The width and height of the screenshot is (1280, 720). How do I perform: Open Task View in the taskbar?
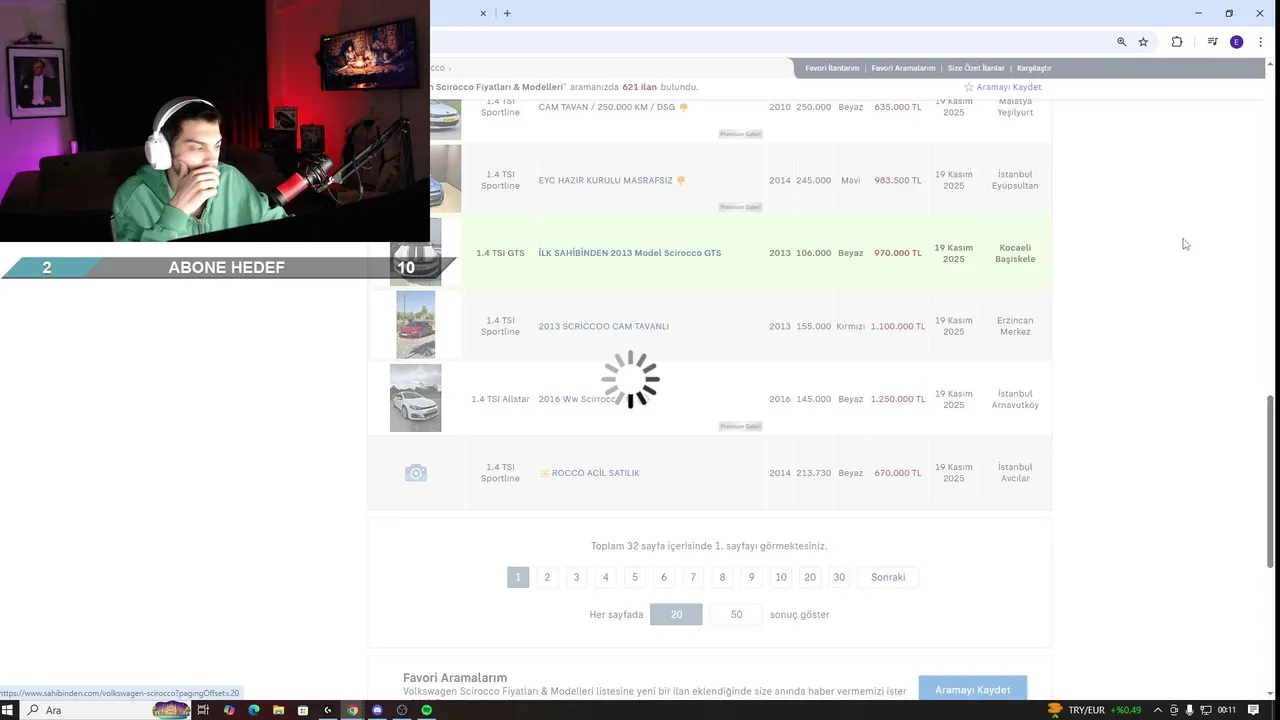tap(203, 710)
